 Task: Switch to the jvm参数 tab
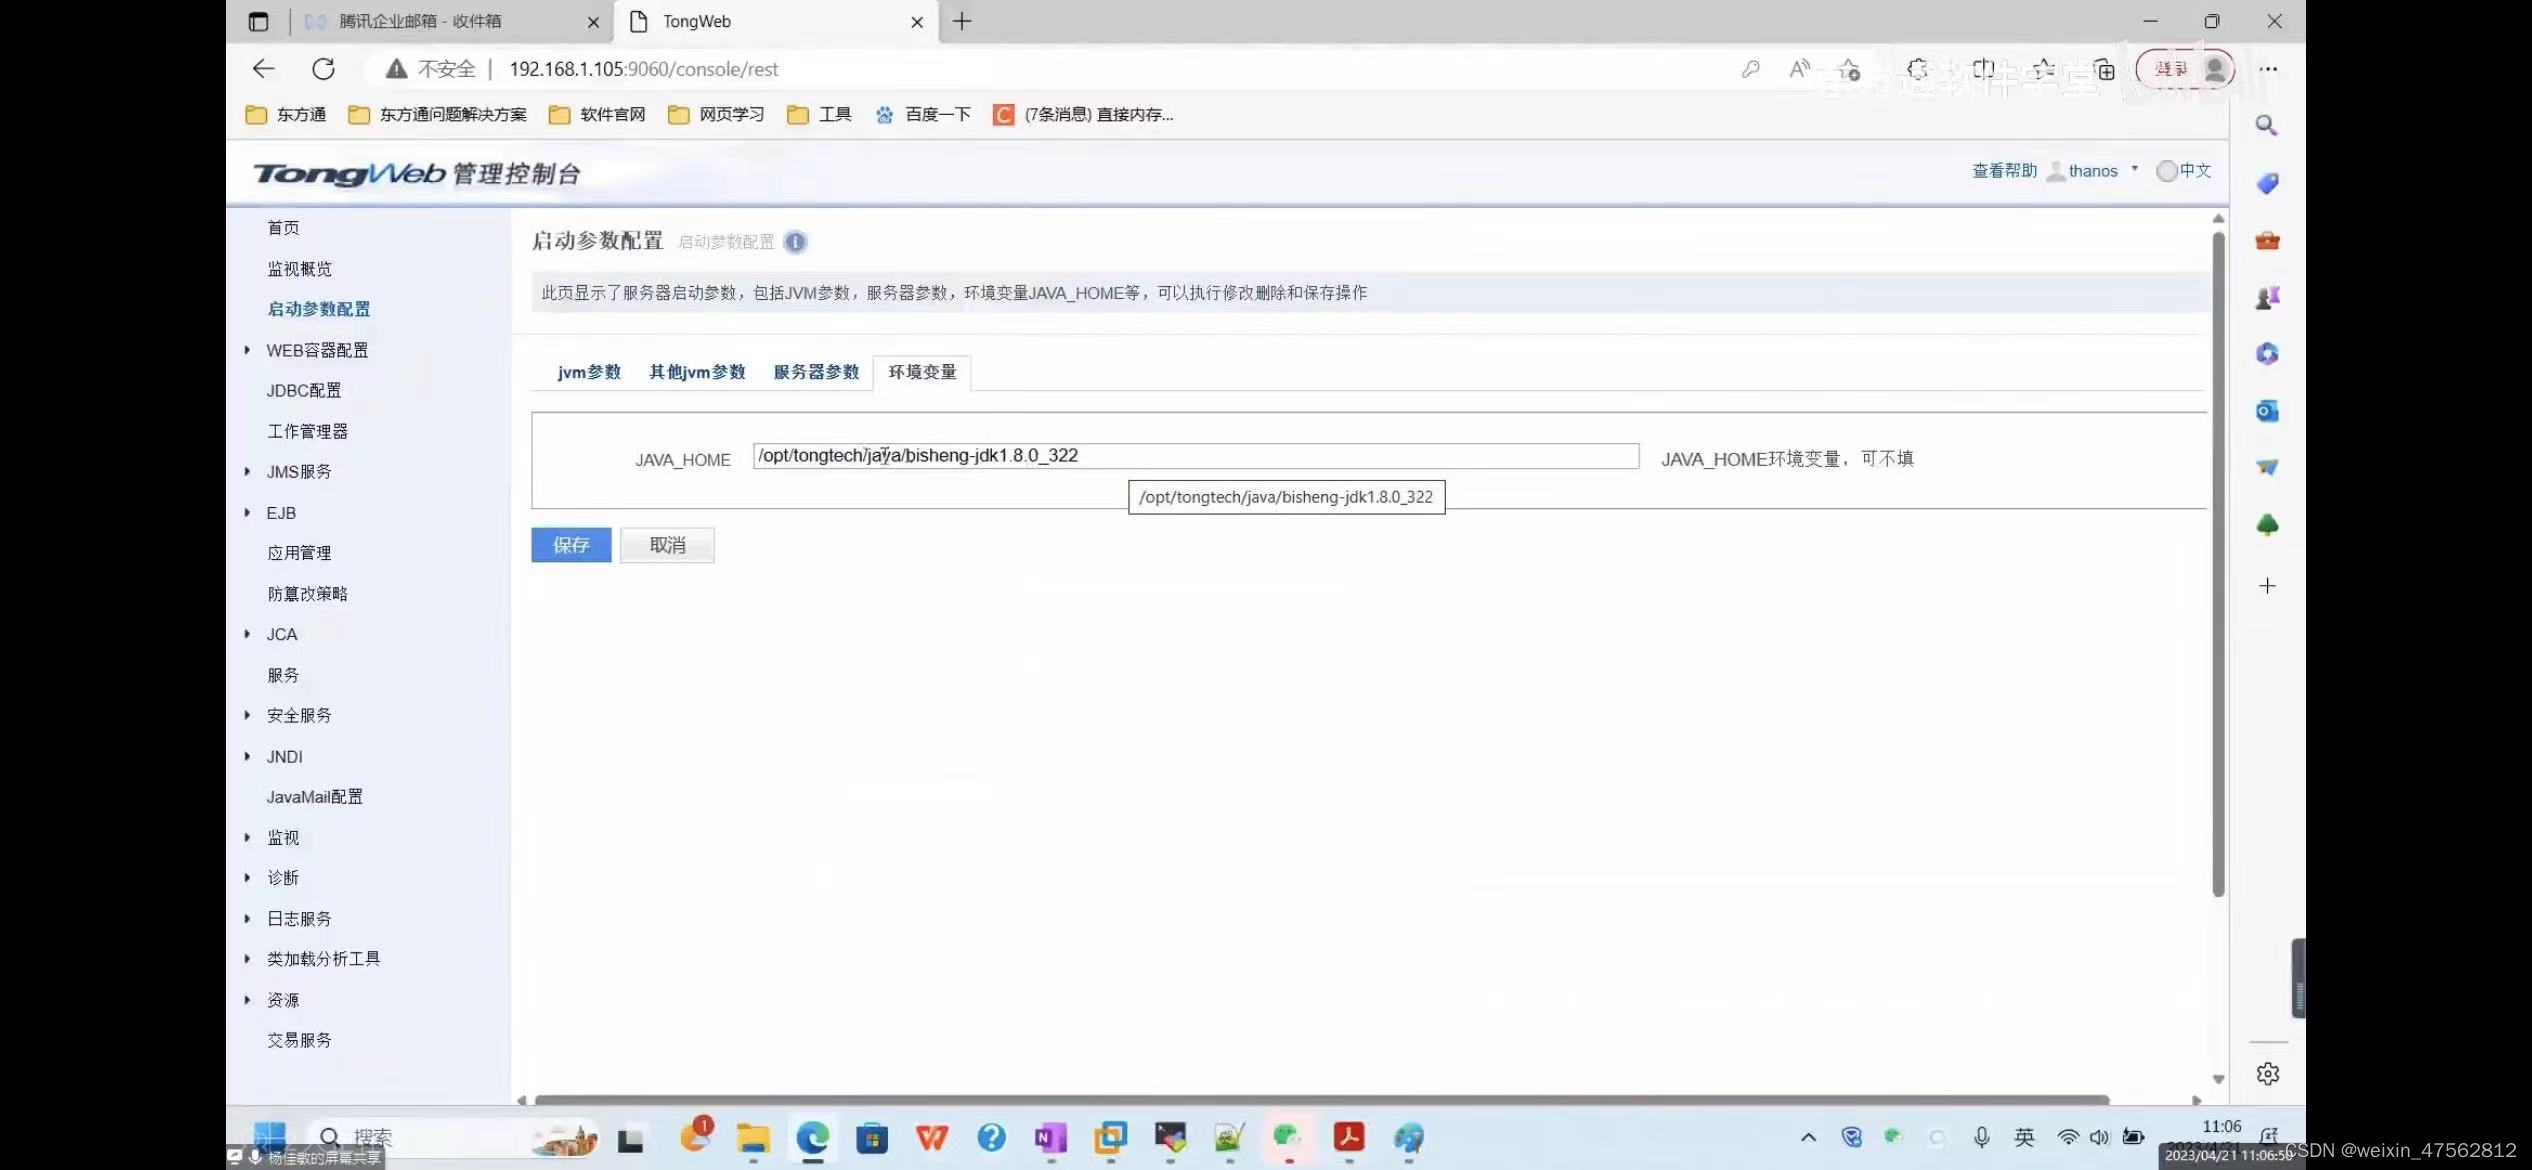(589, 372)
